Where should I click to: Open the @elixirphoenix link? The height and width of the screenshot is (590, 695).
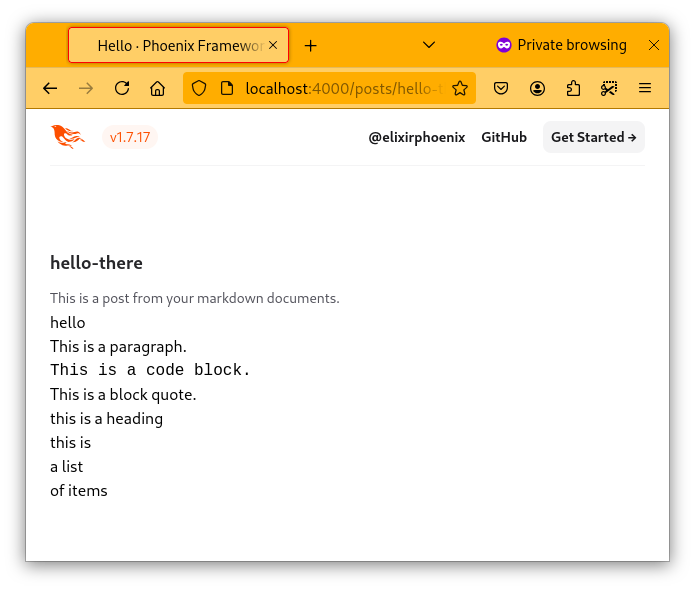point(416,137)
